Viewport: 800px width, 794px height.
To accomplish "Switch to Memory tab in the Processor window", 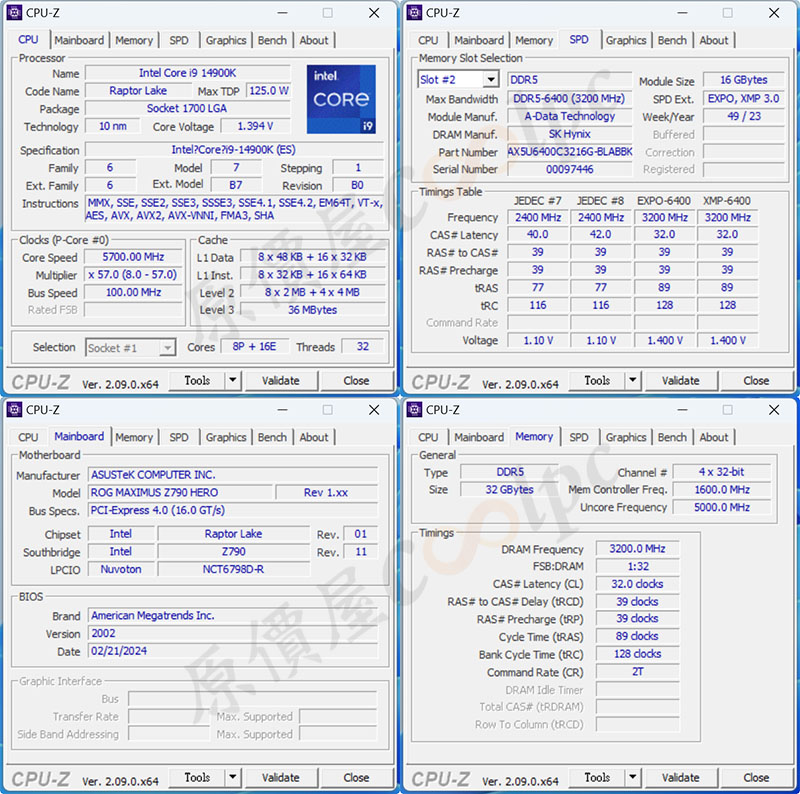I will (x=134, y=40).
